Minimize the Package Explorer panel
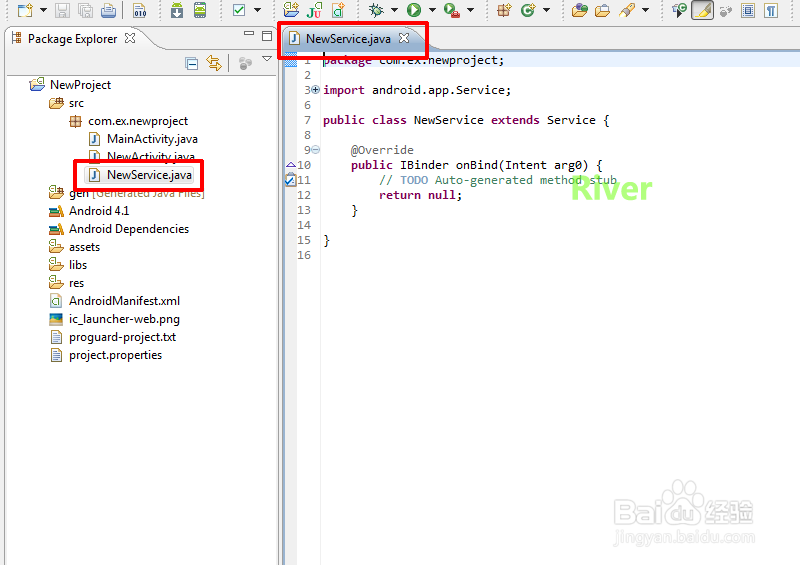 point(249,34)
